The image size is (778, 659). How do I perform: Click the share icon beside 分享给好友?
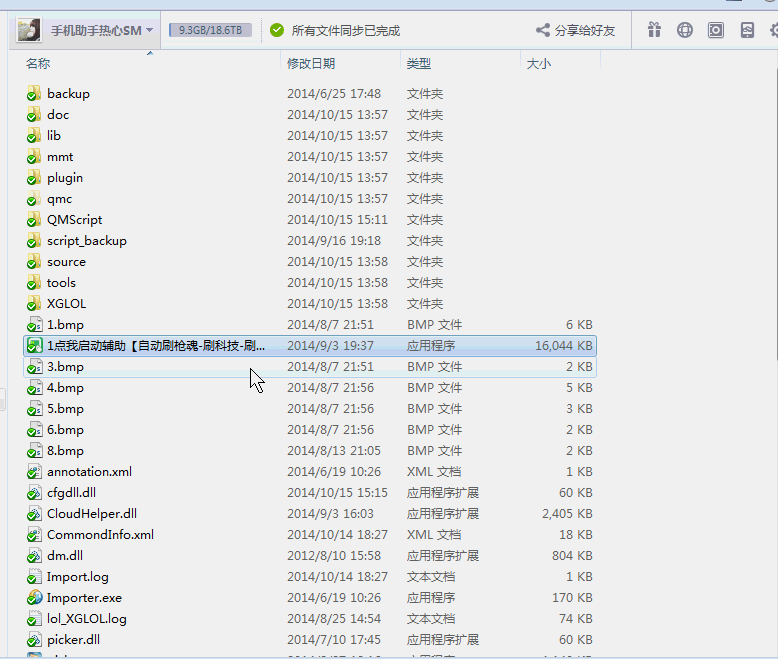point(543,30)
